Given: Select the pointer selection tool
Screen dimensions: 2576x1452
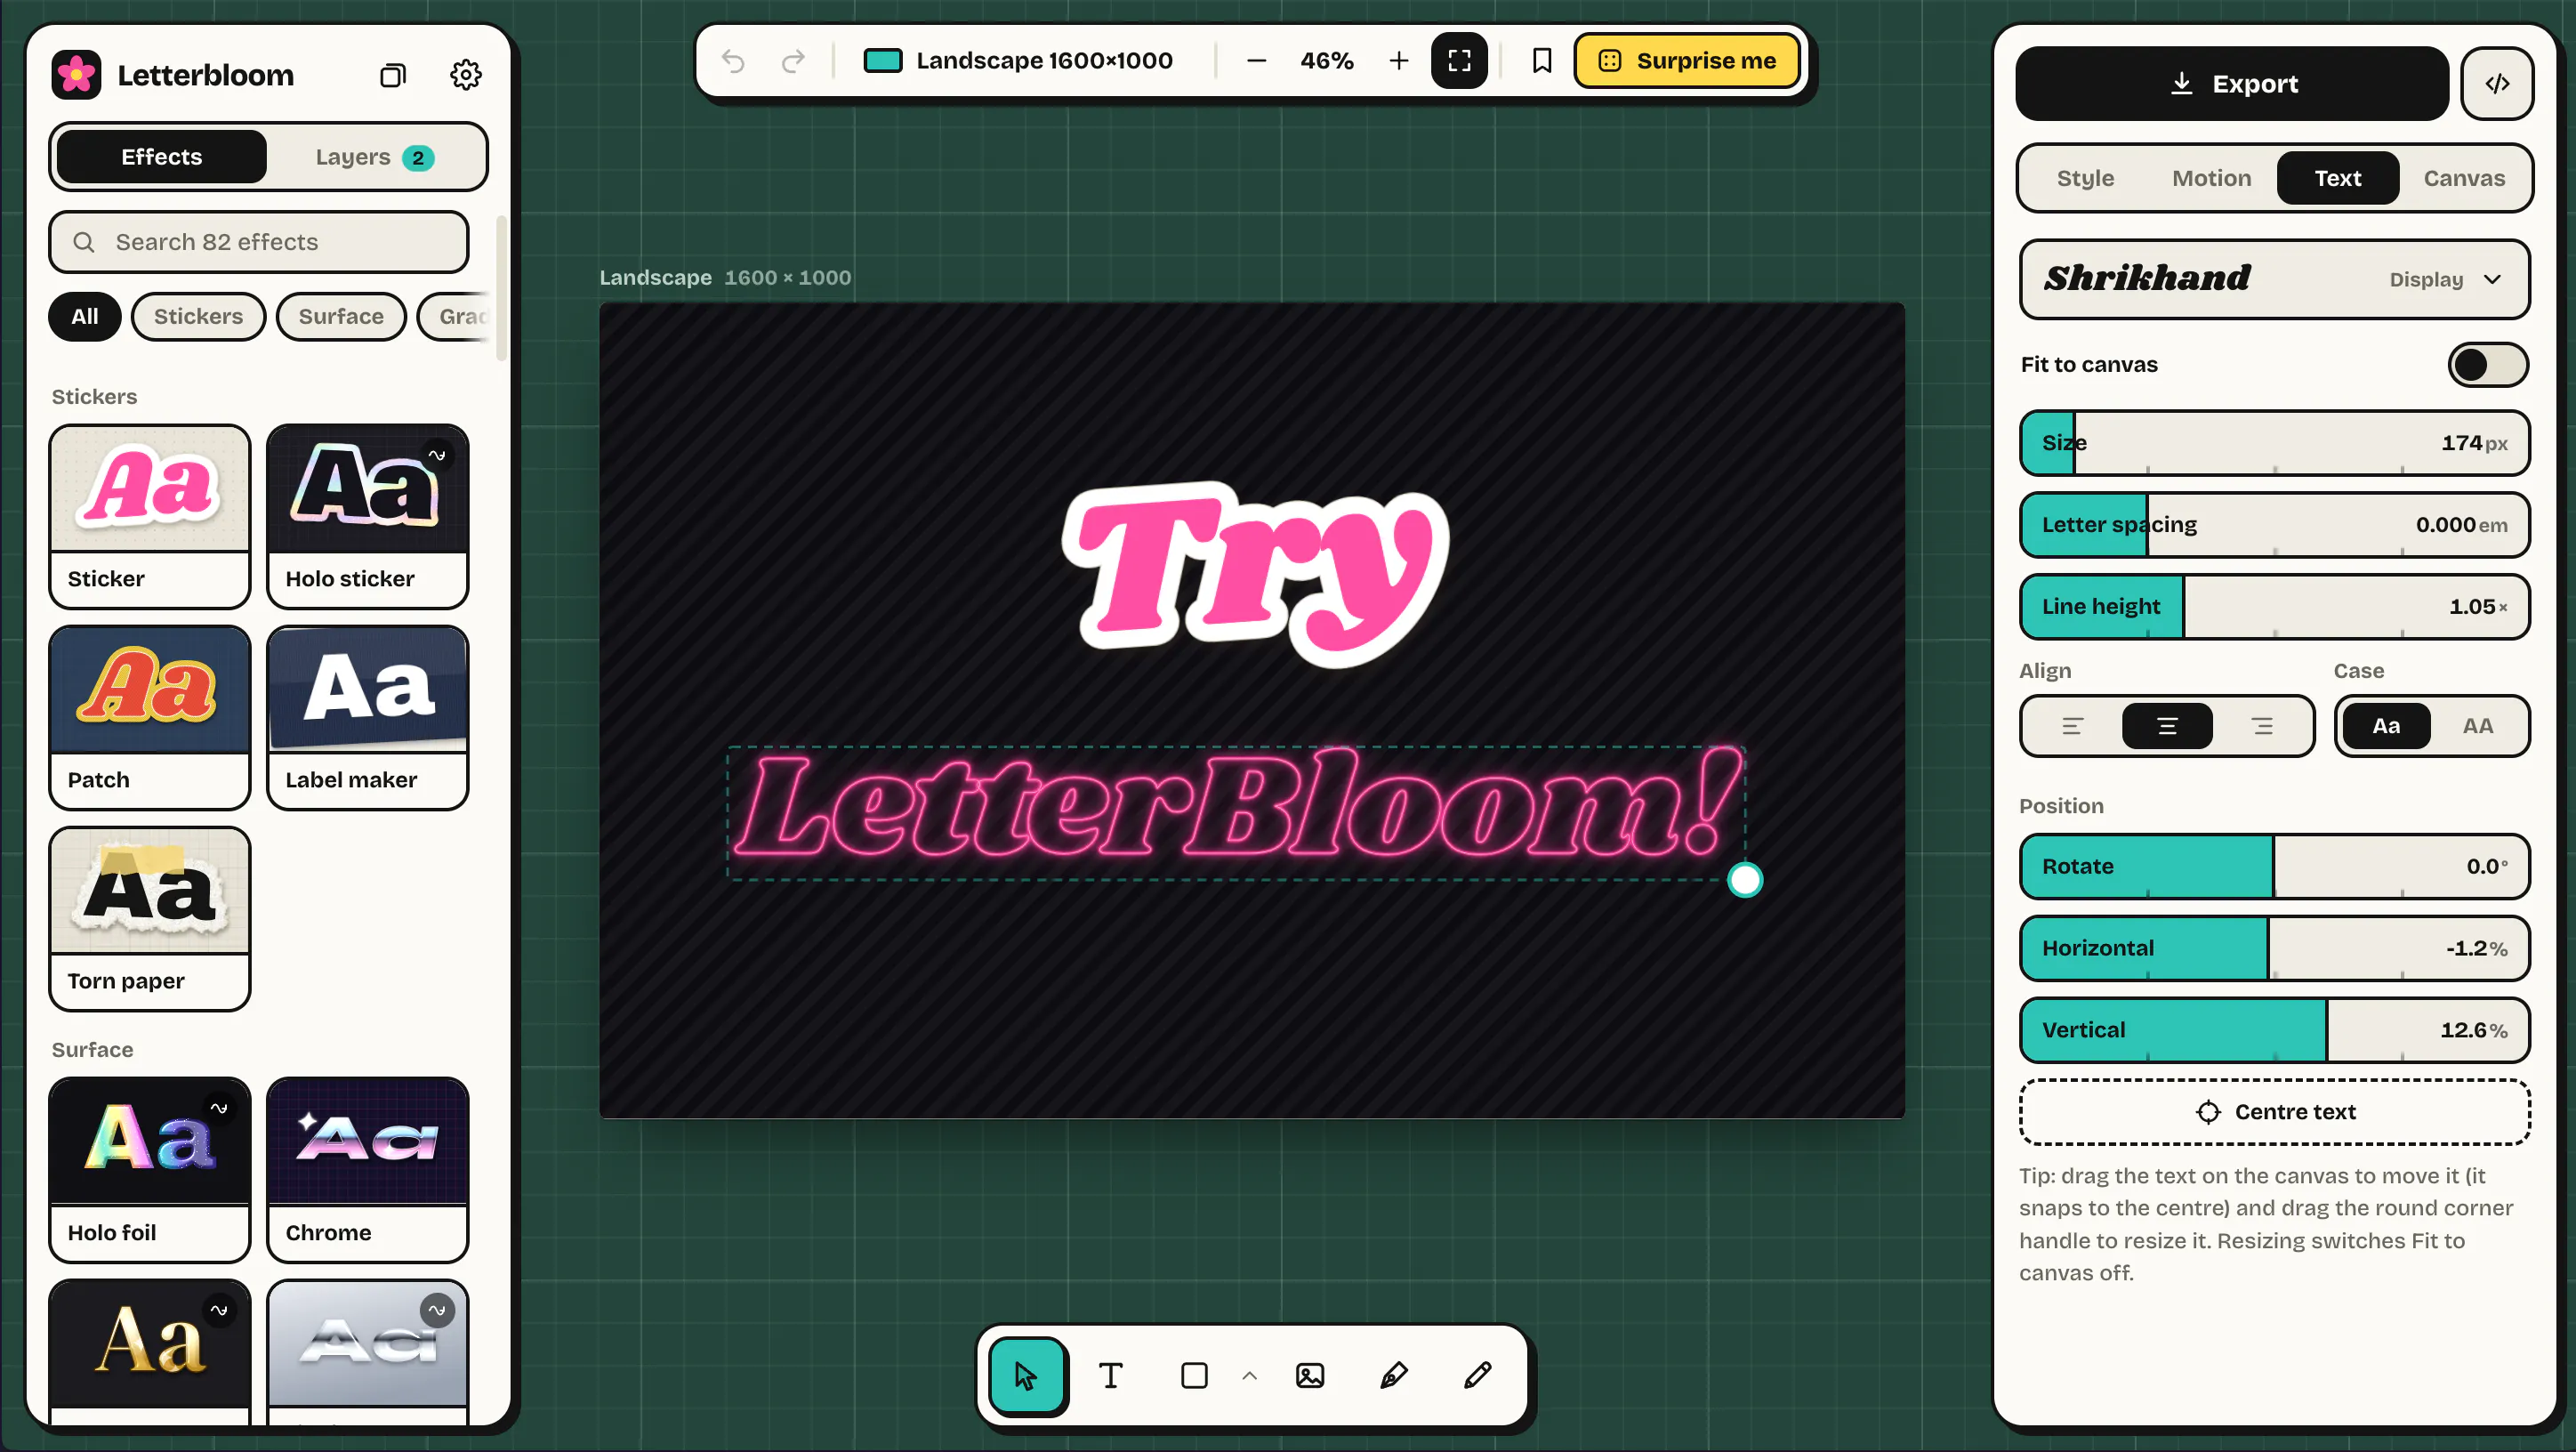Looking at the screenshot, I should click(x=1027, y=1376).
